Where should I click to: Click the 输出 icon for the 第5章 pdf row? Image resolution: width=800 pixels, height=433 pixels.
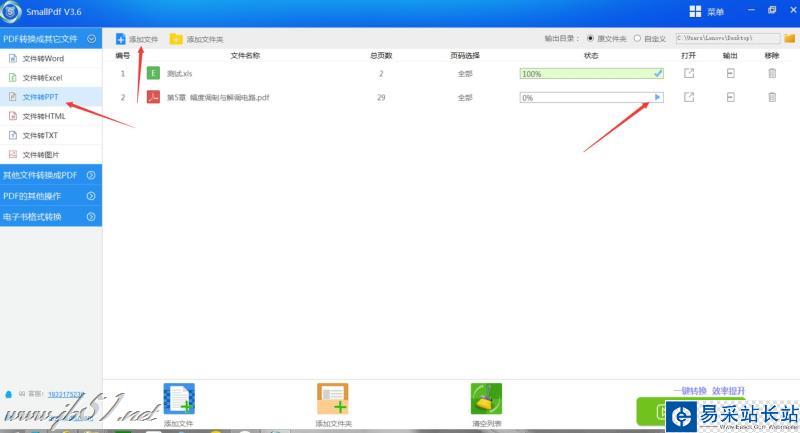(731, 97)
